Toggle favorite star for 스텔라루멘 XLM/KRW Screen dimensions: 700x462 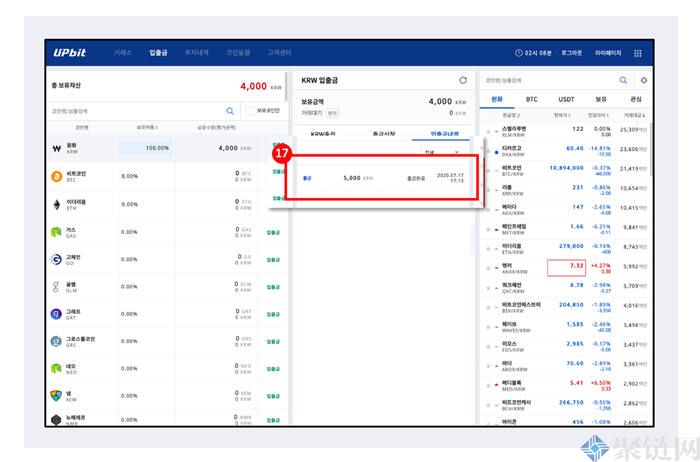click(x=488, y=130)
